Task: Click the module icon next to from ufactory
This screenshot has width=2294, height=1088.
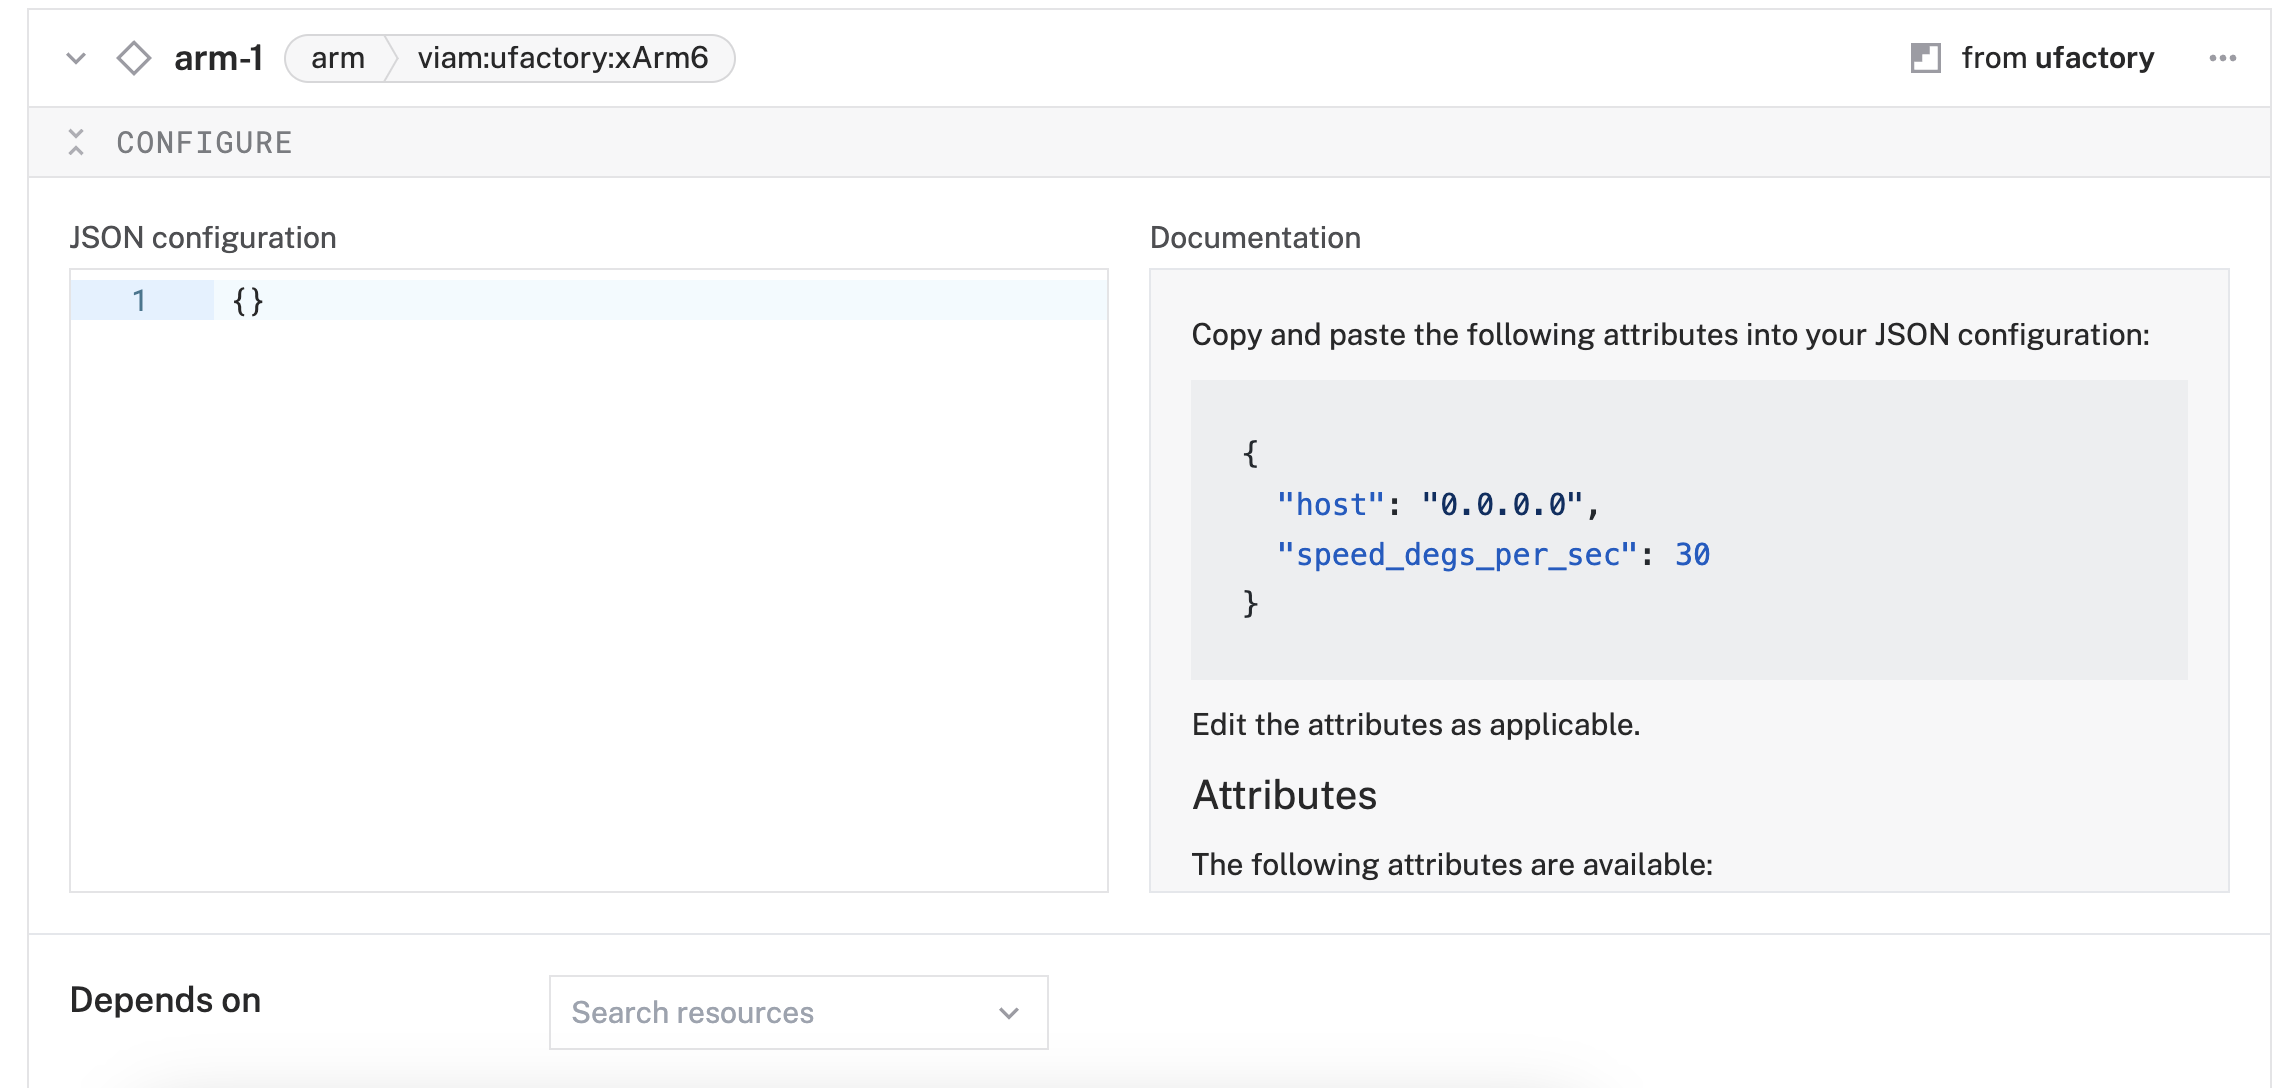Action: tap(1925, 58)
